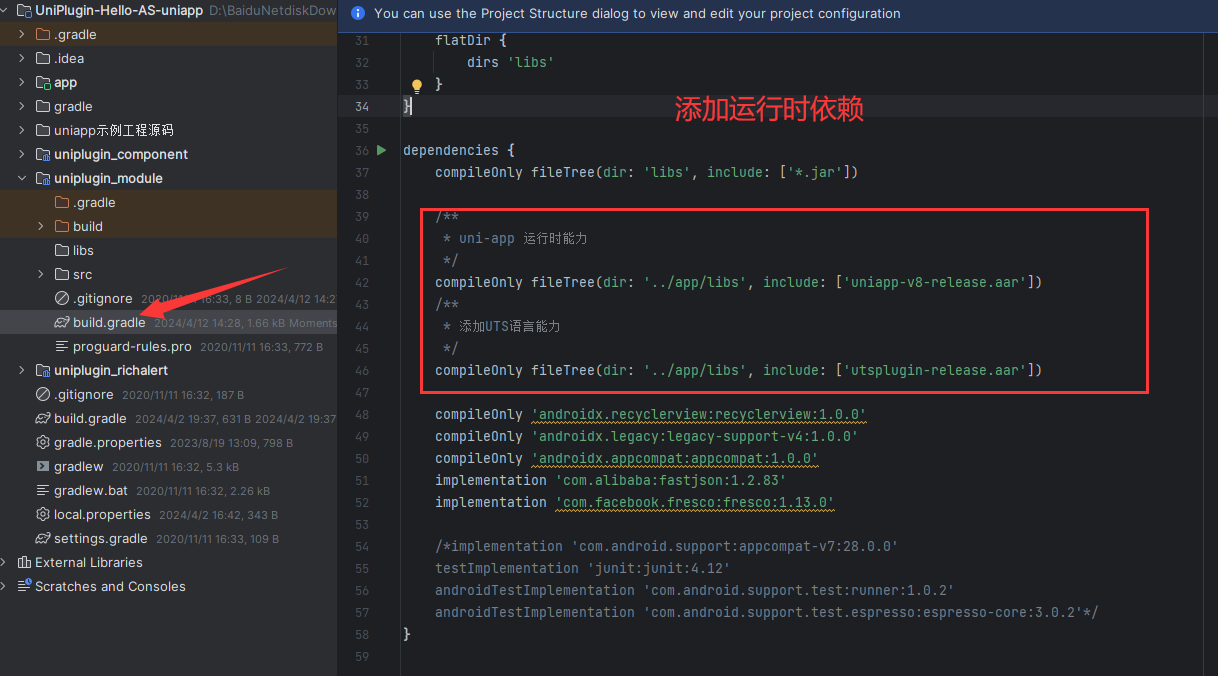
Task: Click the local.properties gear icon
Action: (x=43, y=514)
